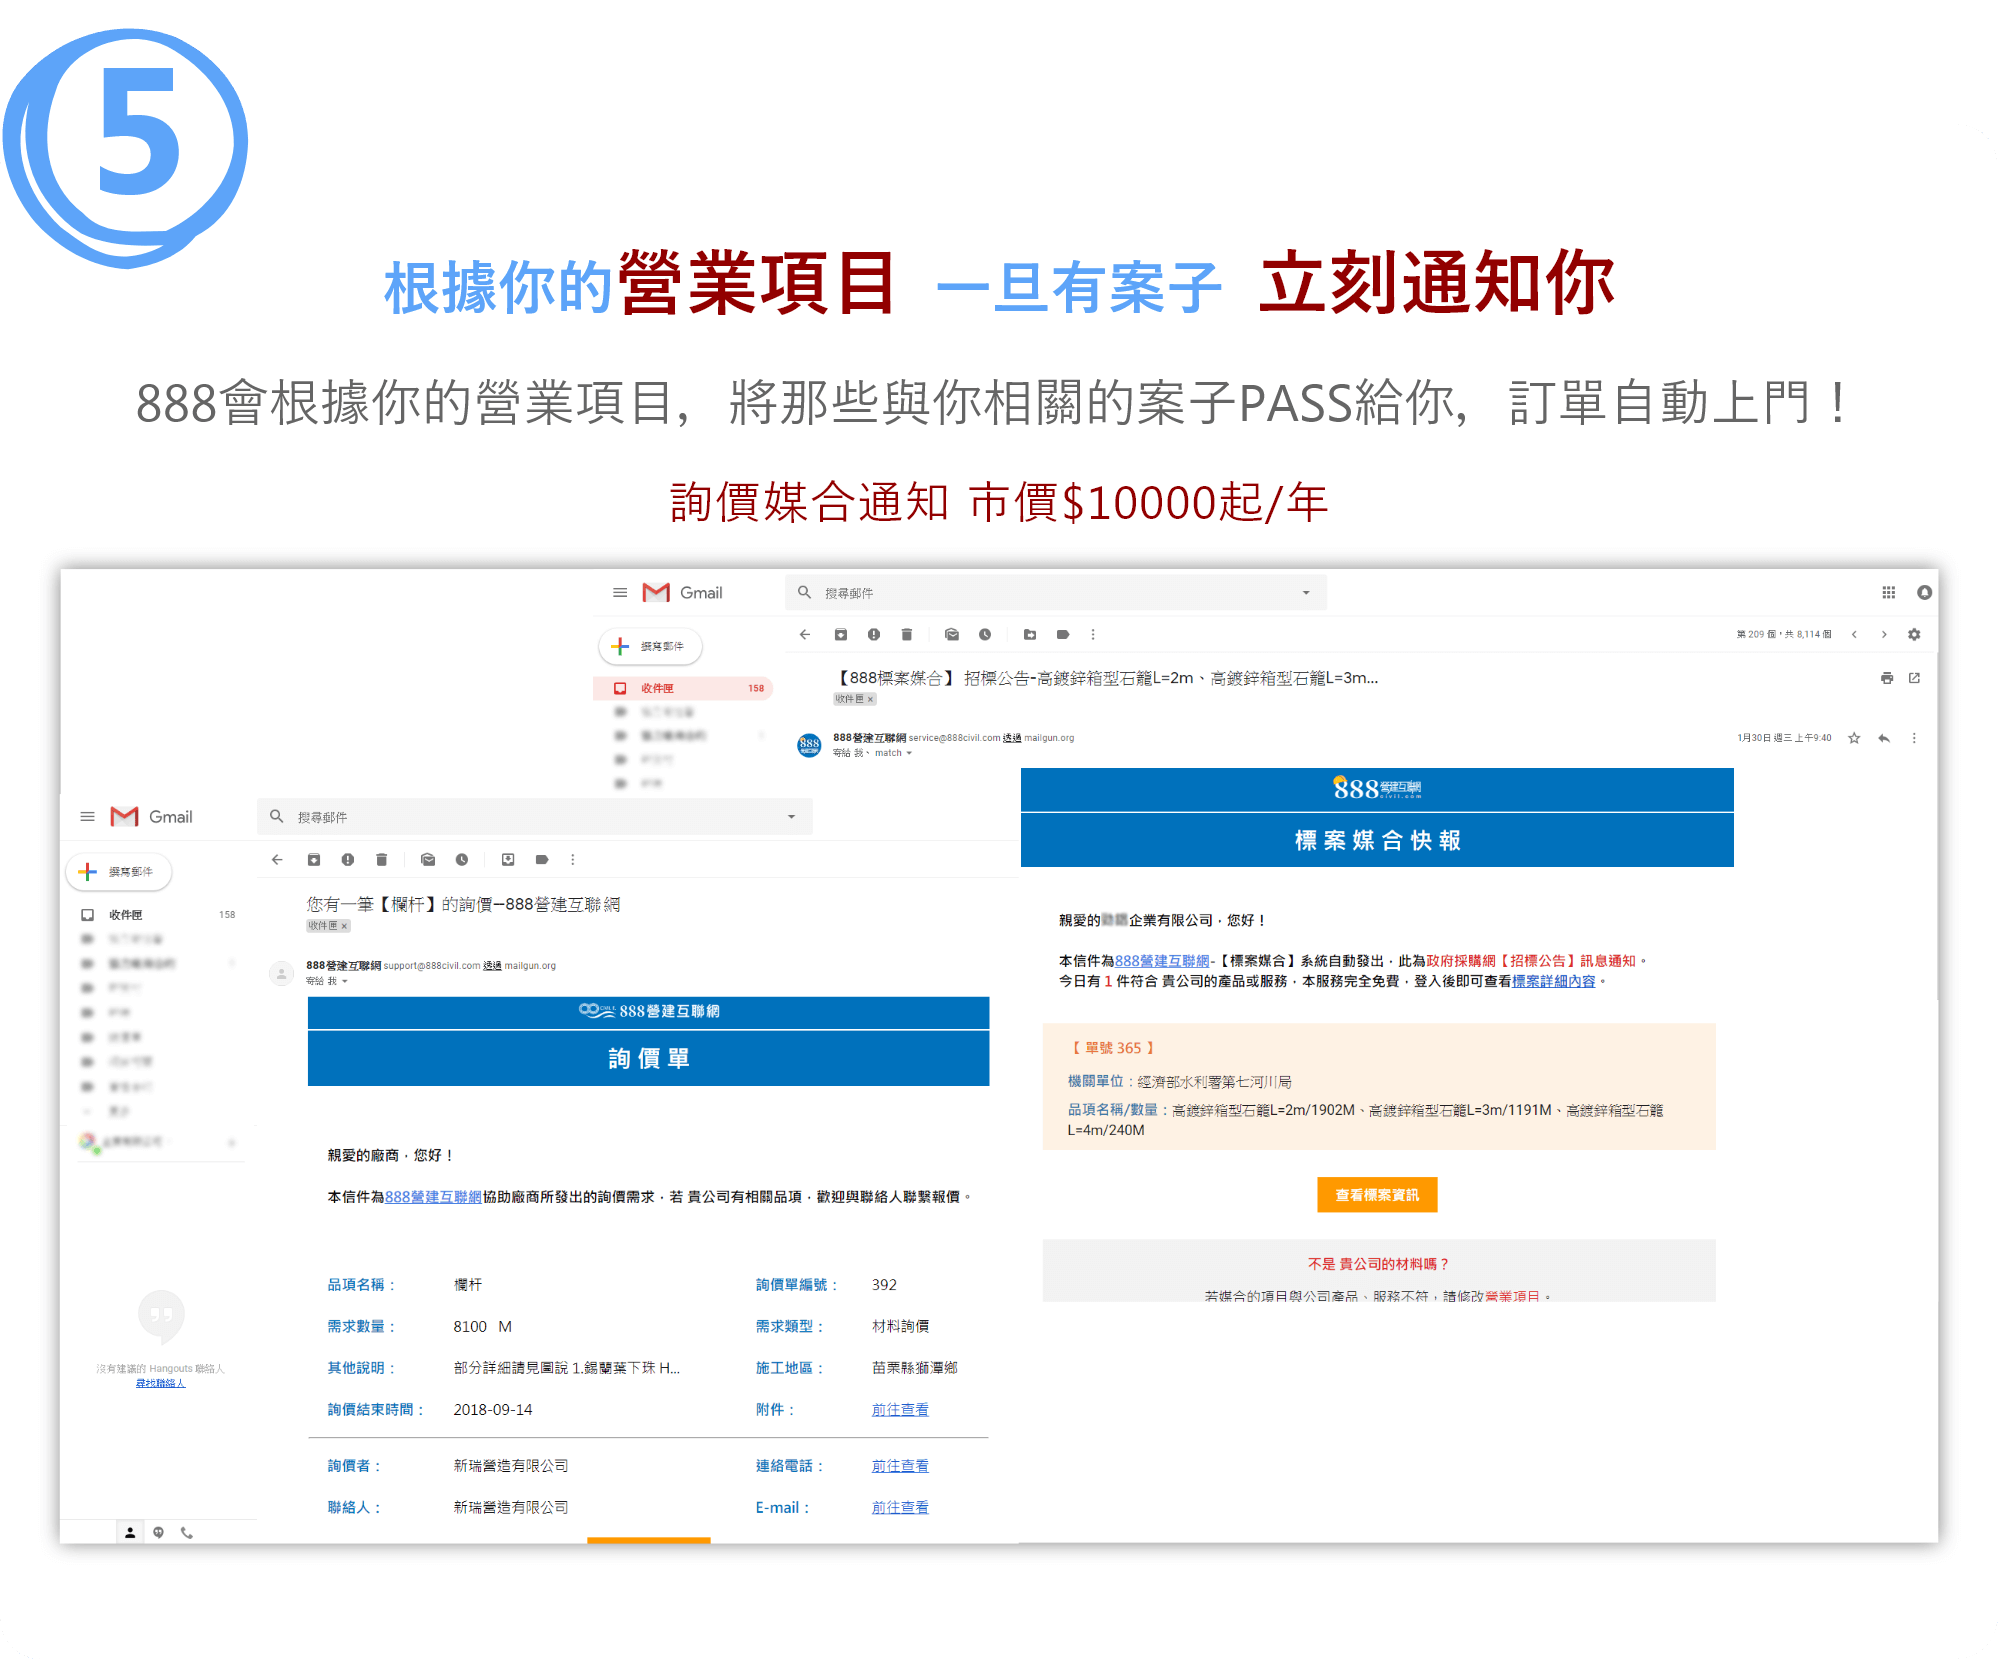This screenshot has width=1998, height=1659.
Task: Click compose button in left Gmail window
Action: 119,872
